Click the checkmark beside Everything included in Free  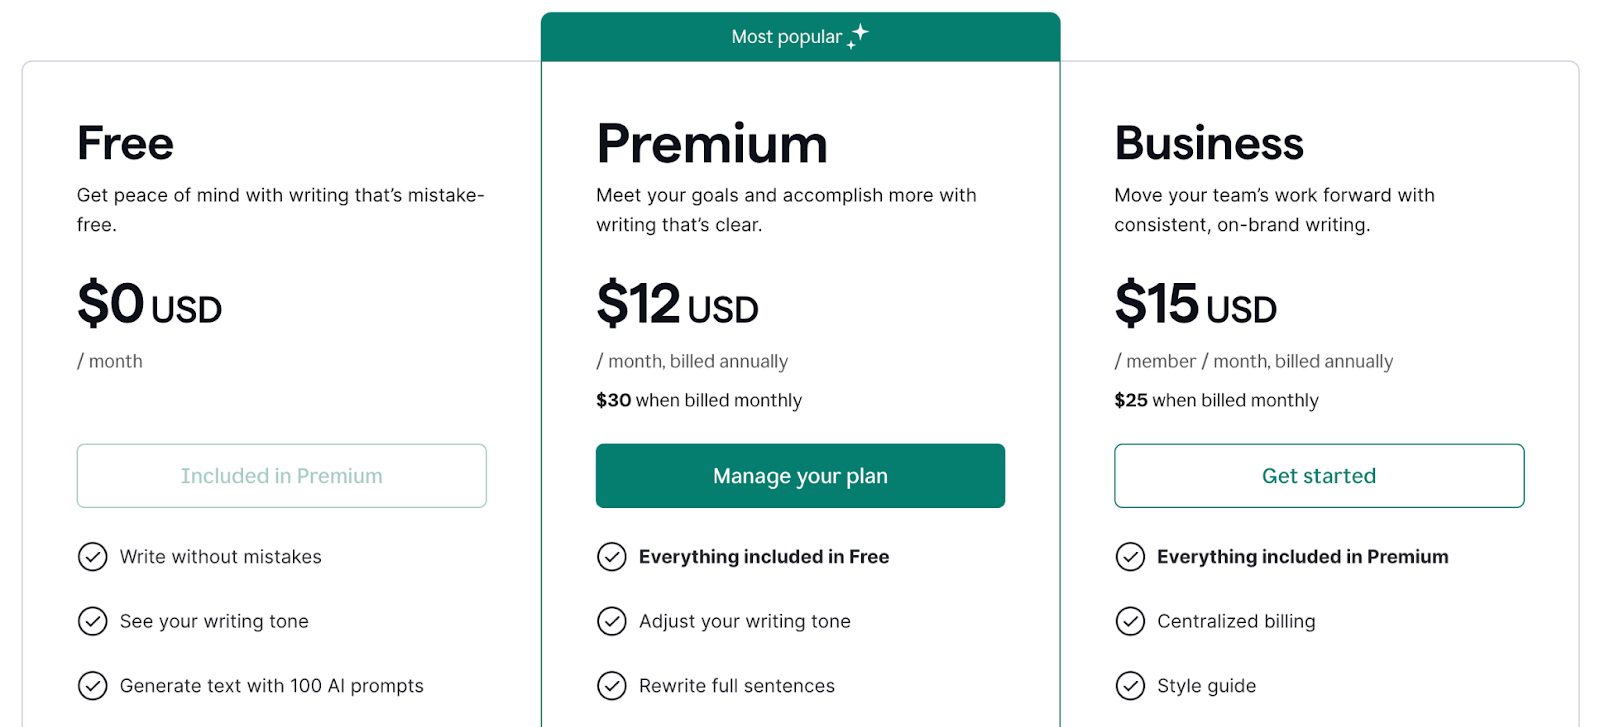(x=612, y=557)
